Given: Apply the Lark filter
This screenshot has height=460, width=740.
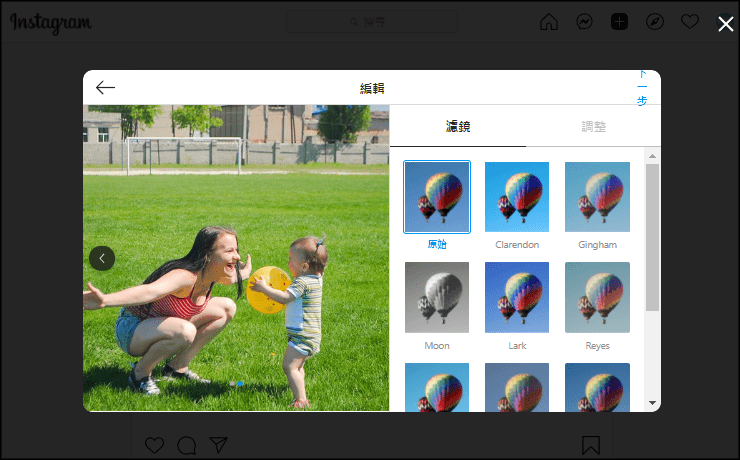Looking at the screenshot, I should (517, 297).
